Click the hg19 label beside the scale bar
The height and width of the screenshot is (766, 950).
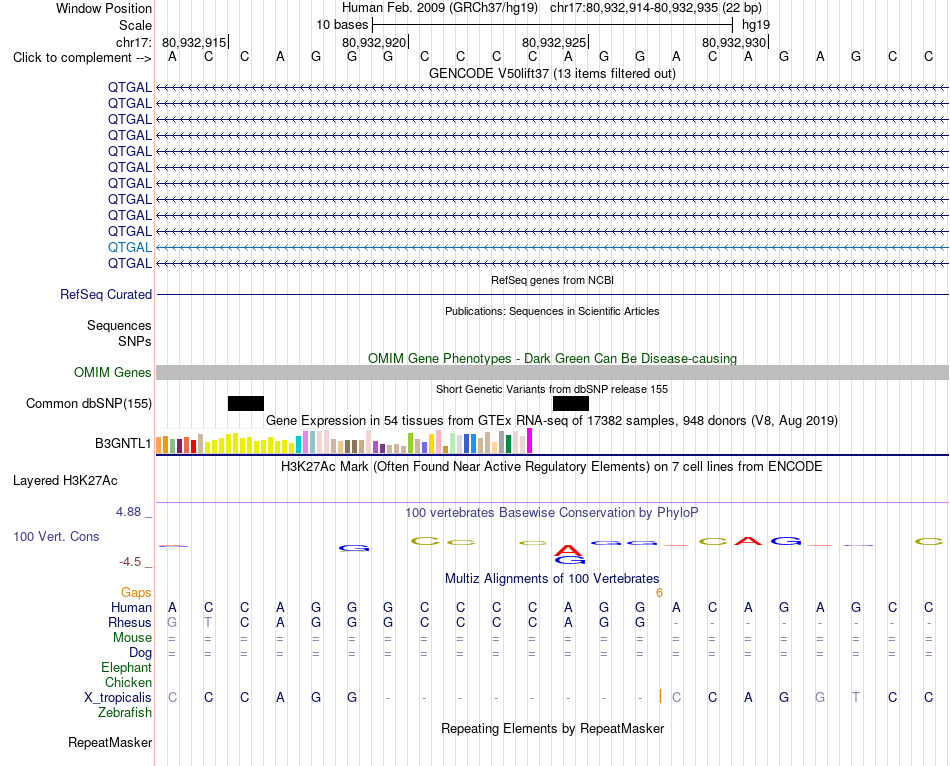coord(756,25)
